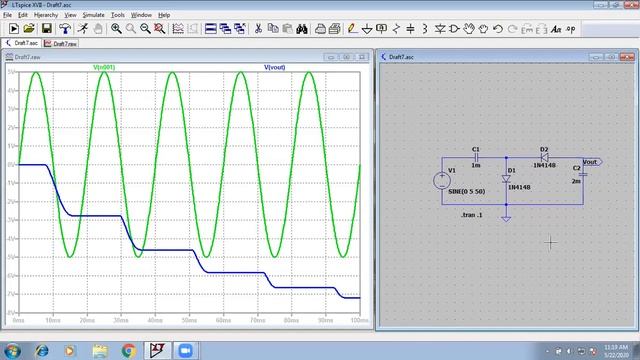Open the Edit menu
Screen dimensions: 640x360
[23, 15]
